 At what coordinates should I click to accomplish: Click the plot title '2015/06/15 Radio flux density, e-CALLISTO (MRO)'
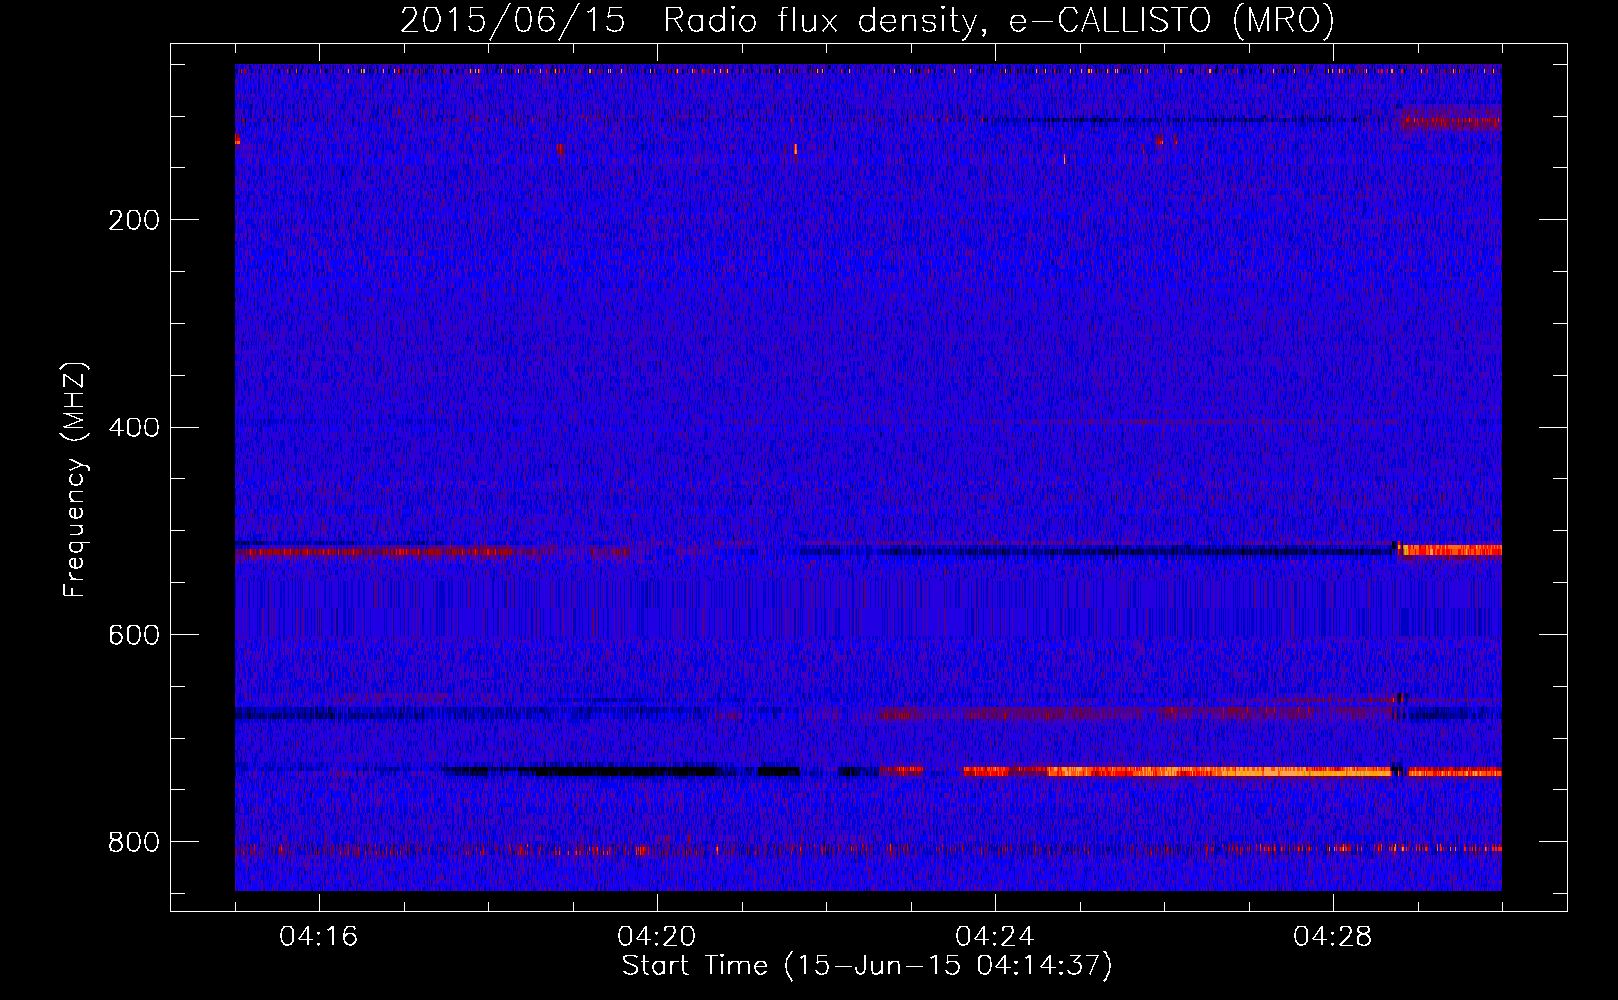pyautogui.click(x=867, y=20)
